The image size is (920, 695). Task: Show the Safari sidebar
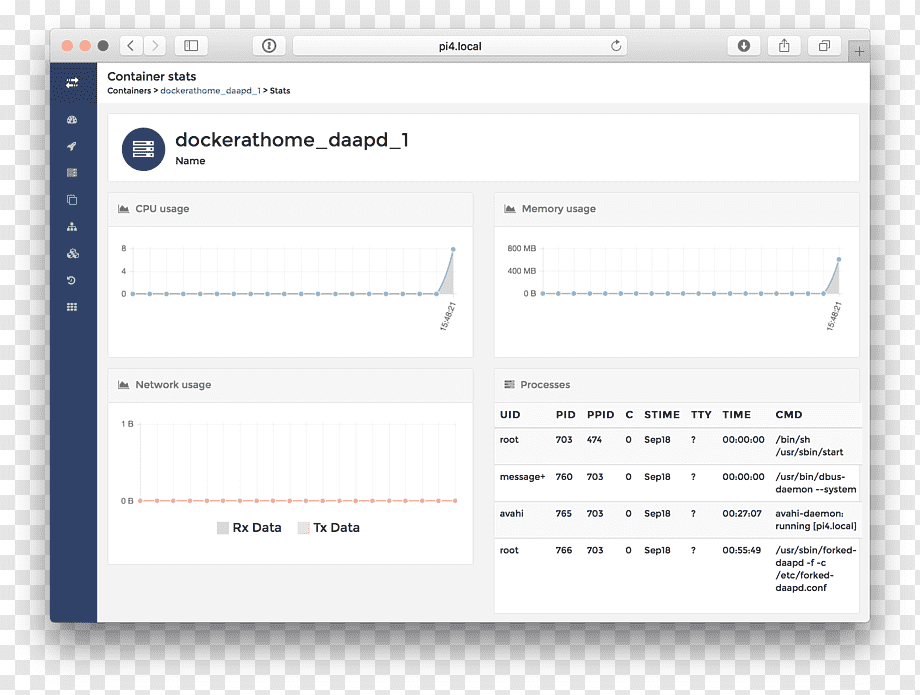(191, 46)
